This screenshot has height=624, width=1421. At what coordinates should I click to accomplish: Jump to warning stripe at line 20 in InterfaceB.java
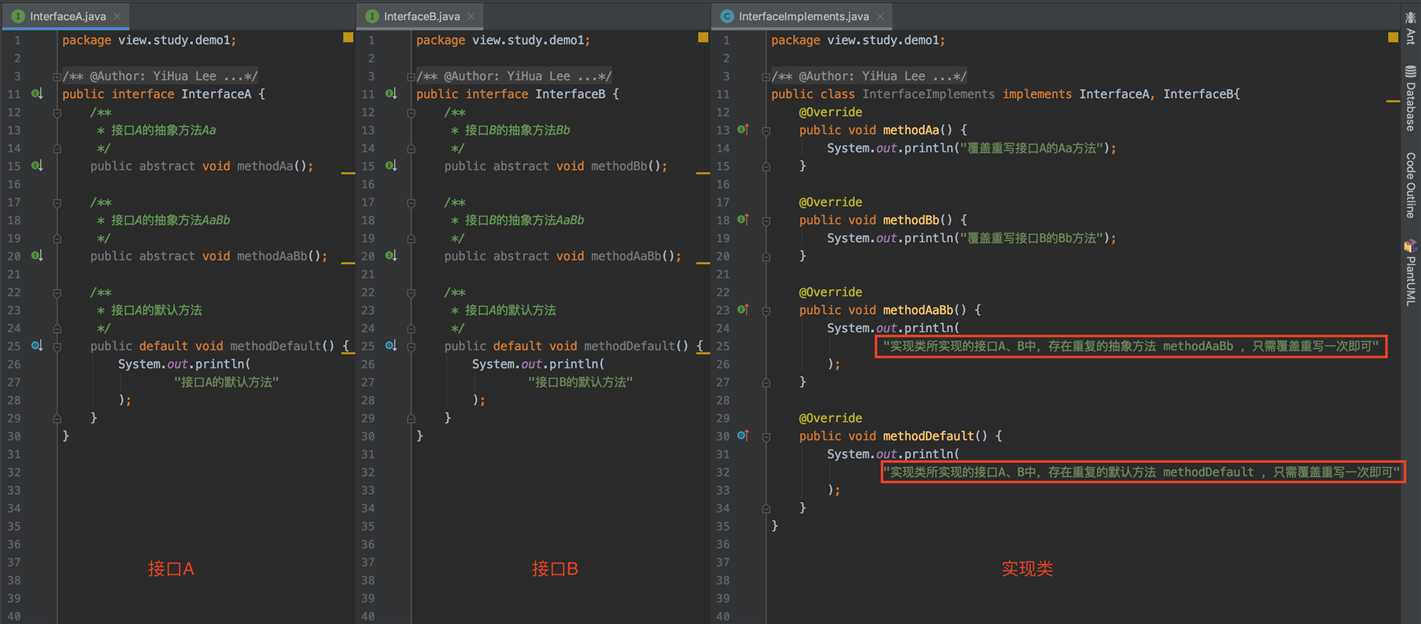pos(702,263)
